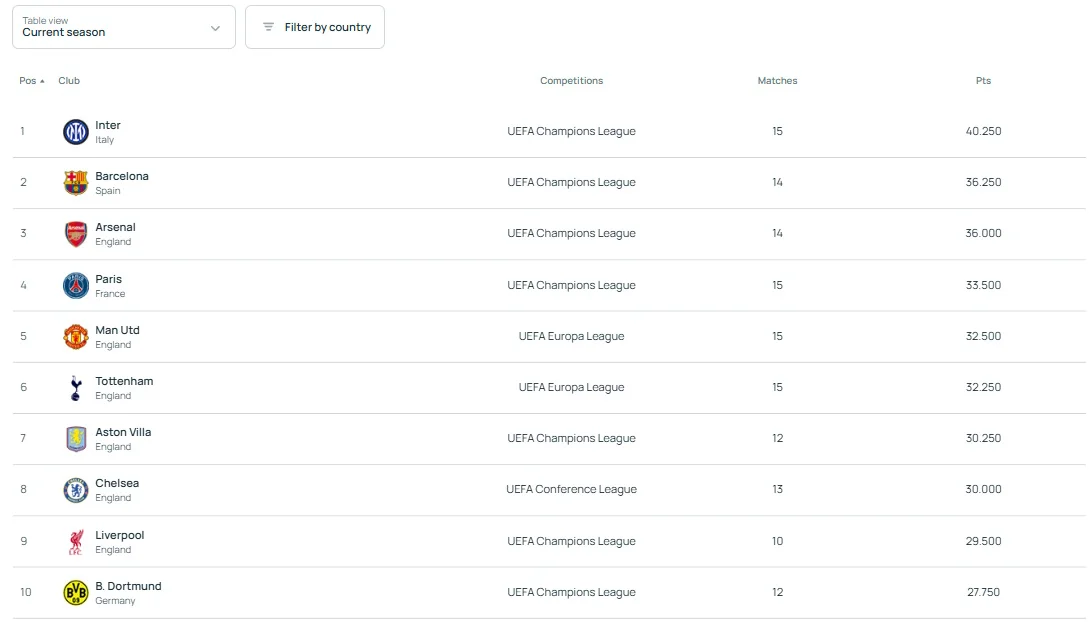Viewport: 1091px width, 622px height.
Task: Click the Barcelona club crest icon
Action: click(x=76, y=183)
